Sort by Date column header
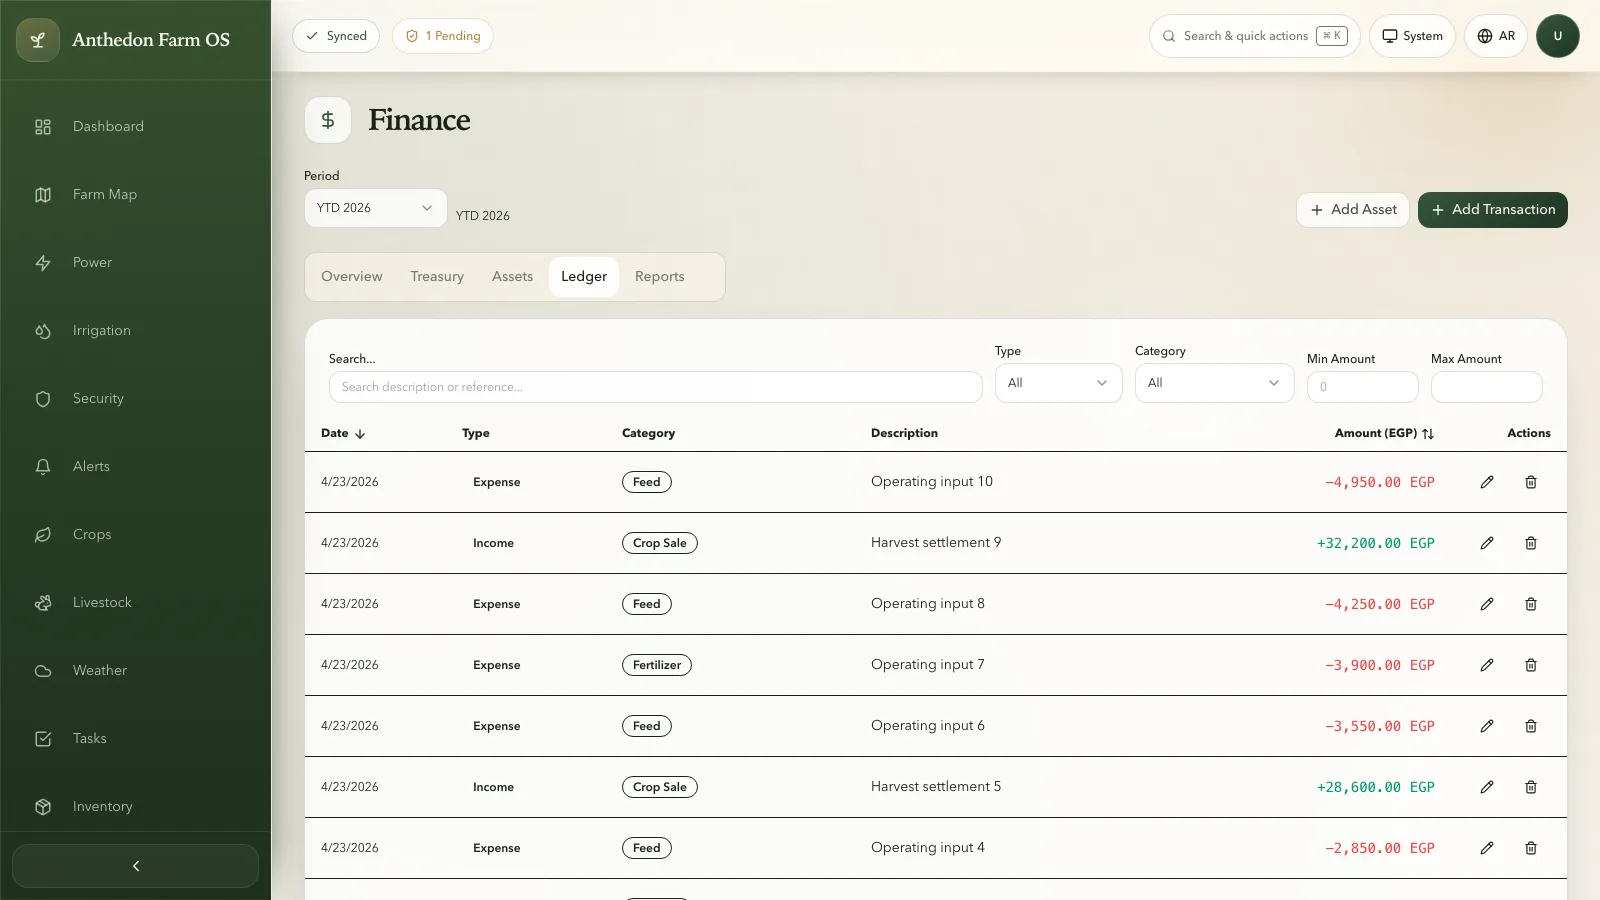 point(343,433)
